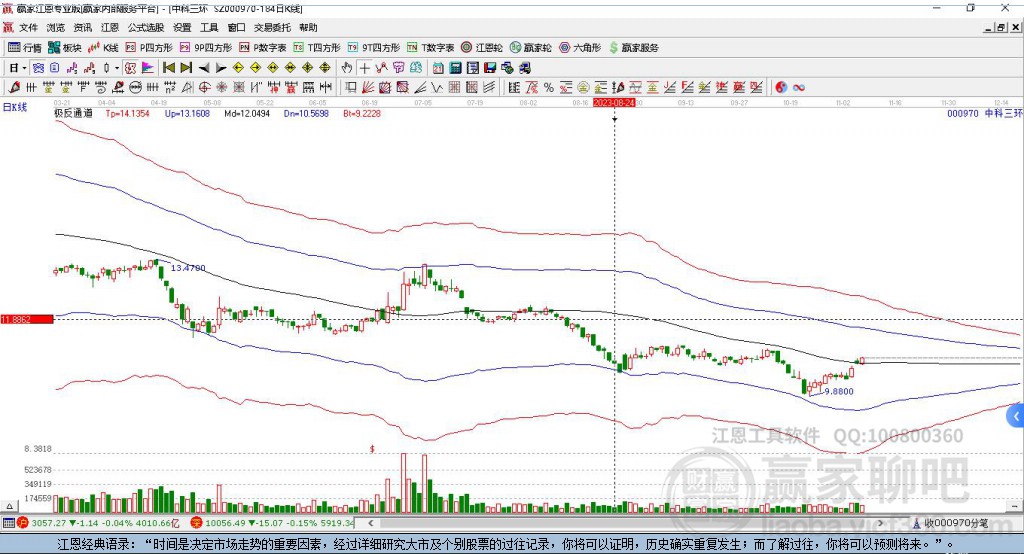This screenshot has width=1024, height=554.
Task: Click the 2023-08-24 date marker
Action: (x=615, y=103)
